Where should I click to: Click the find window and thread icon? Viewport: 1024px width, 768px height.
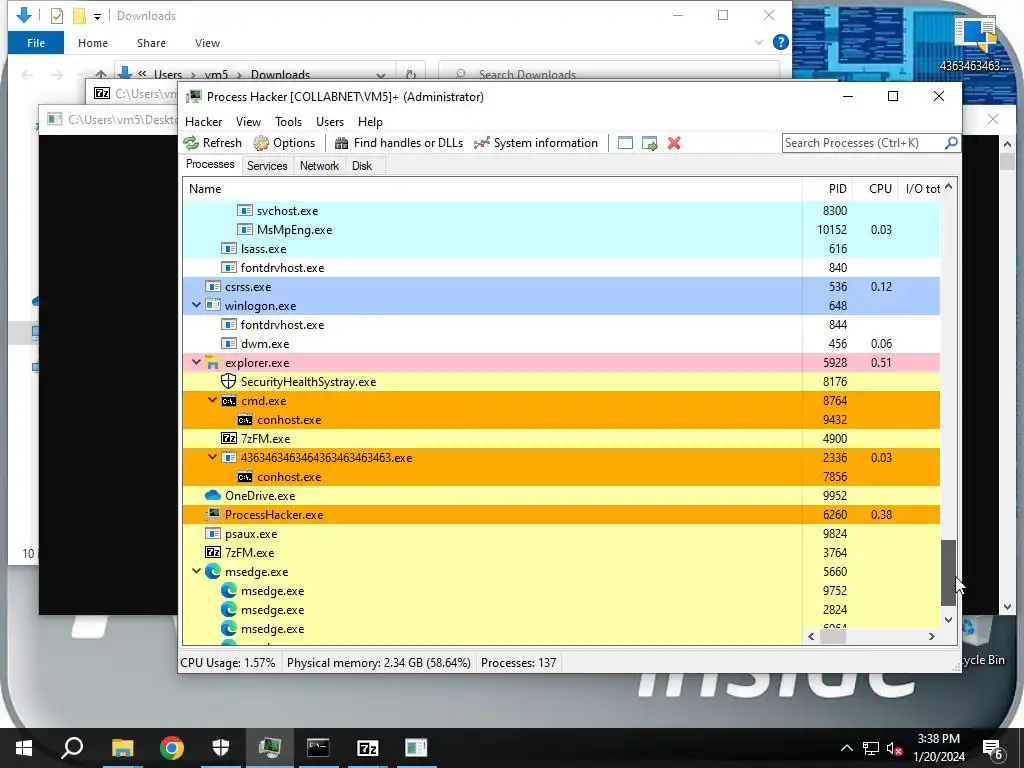(650, 143)
